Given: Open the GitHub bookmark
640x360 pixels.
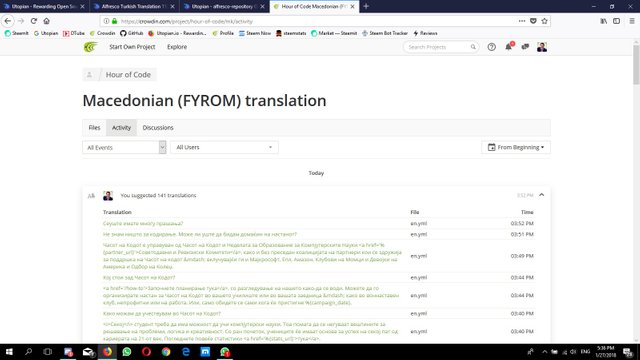Looking at the screenshot, I should 131,33.
